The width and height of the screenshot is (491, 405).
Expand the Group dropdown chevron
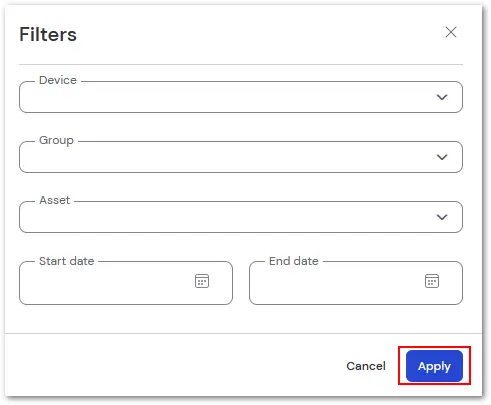tap(442, 157)
